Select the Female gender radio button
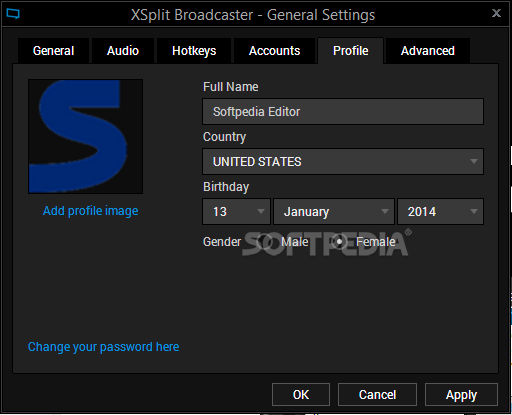 (x=339, y=242)
